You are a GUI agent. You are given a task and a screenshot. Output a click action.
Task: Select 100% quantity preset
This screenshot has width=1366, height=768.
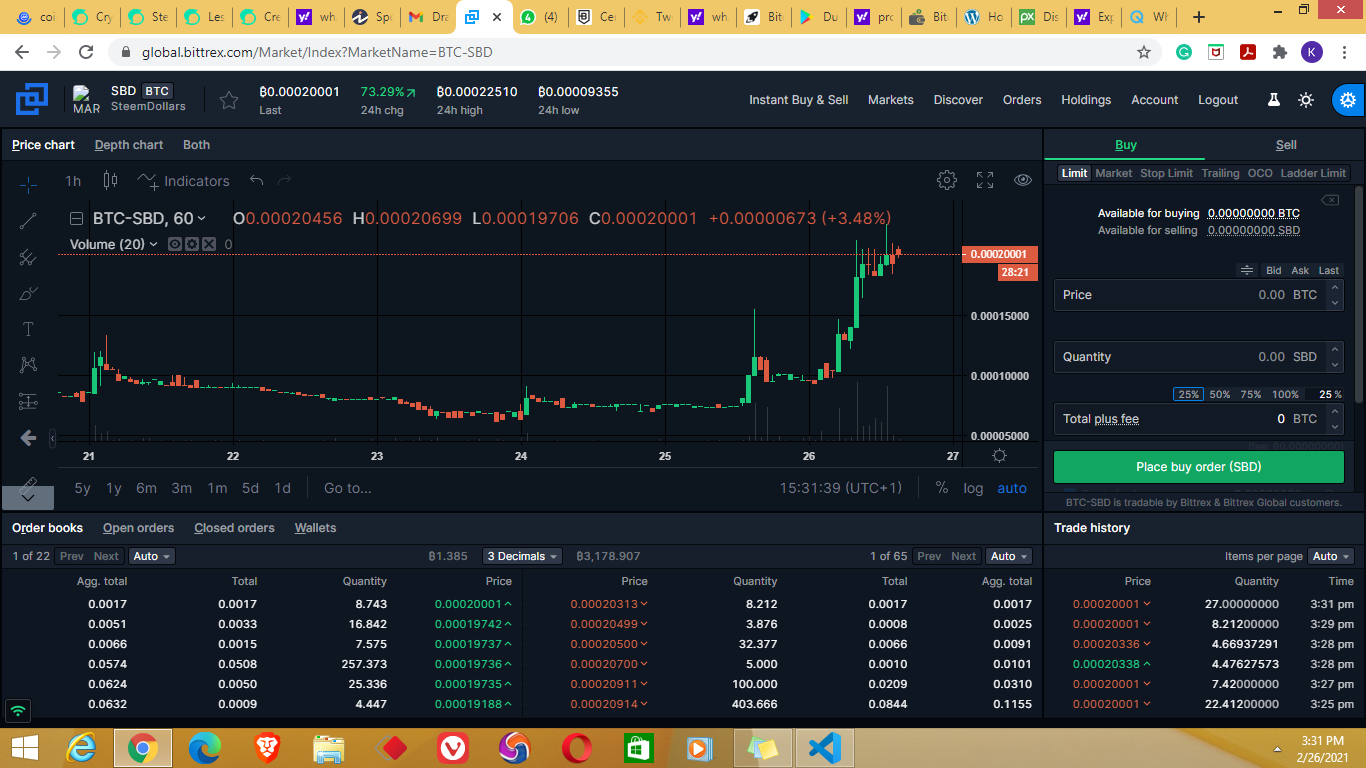1285,394
